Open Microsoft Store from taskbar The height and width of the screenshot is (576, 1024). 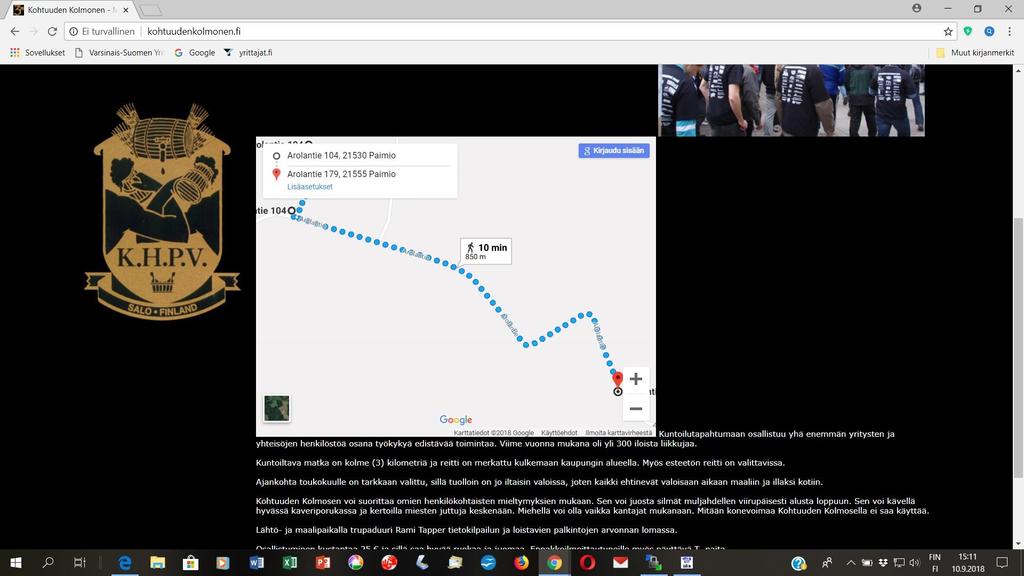pos(190,562)
